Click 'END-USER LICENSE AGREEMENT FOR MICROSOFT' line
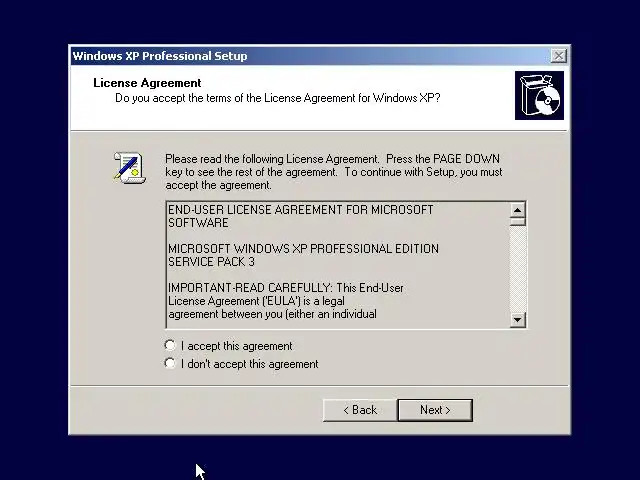Viewport: 640px width, 480px height. (300, 210)
